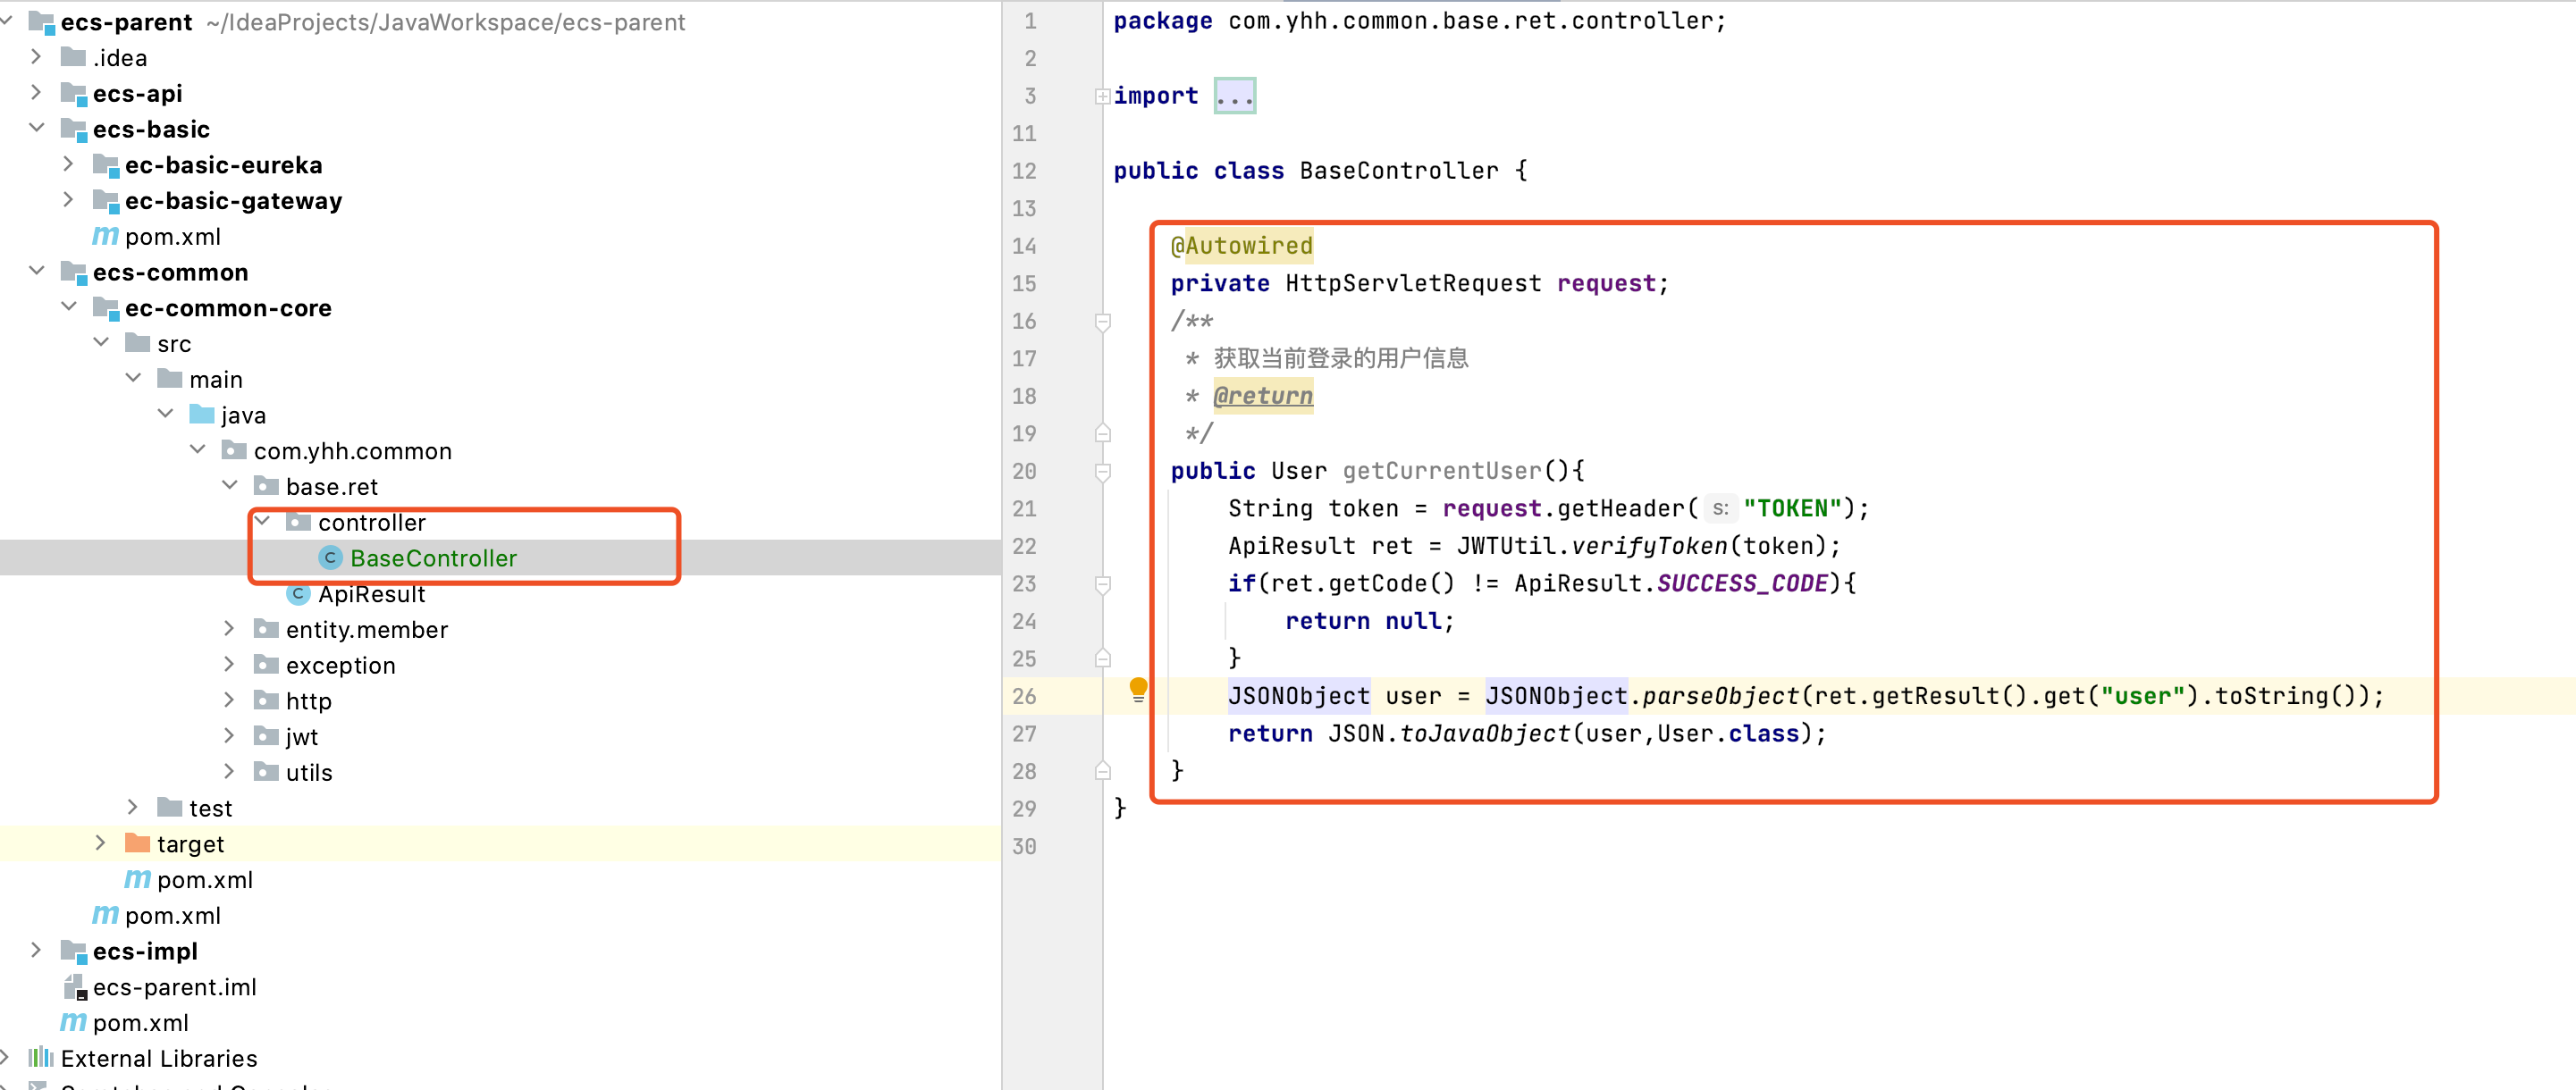The width and height of the screenshot is (2576, 1090).
Task: Click the Maven icon of ecs-basic pom.xml
Action: pos(105,237)
